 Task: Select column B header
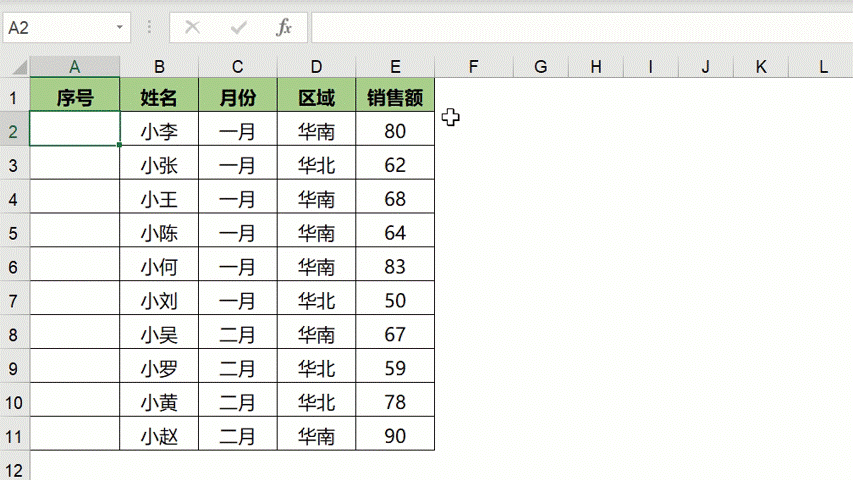[x=159, y=67]
